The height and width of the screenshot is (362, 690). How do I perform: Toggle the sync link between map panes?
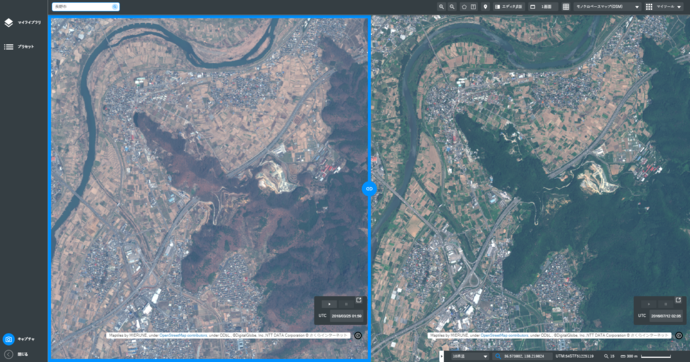[369, 189]
